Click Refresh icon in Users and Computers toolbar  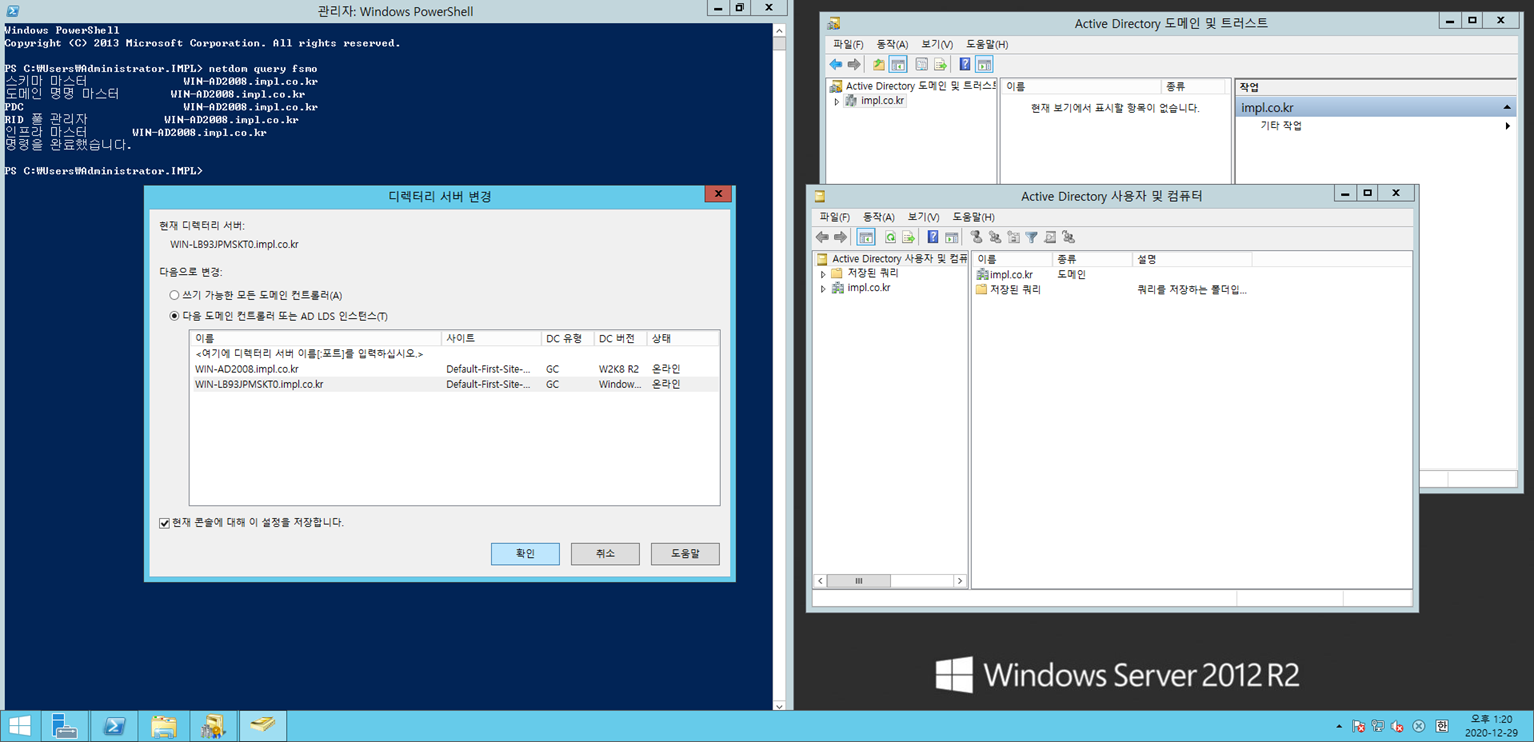click(x=890, y=237)
